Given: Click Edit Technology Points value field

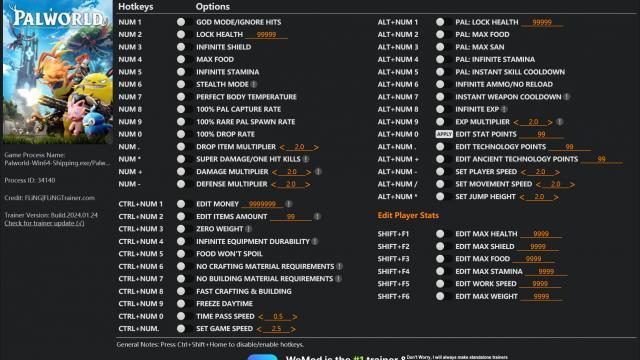Looking at the screenshot, I should tap(569, 147).
